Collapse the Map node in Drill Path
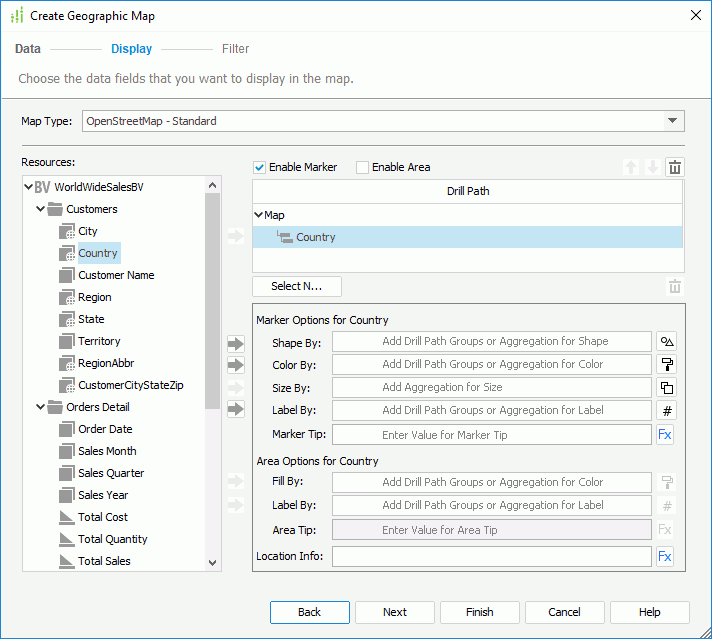712x639 pixels. pos(258,215)
